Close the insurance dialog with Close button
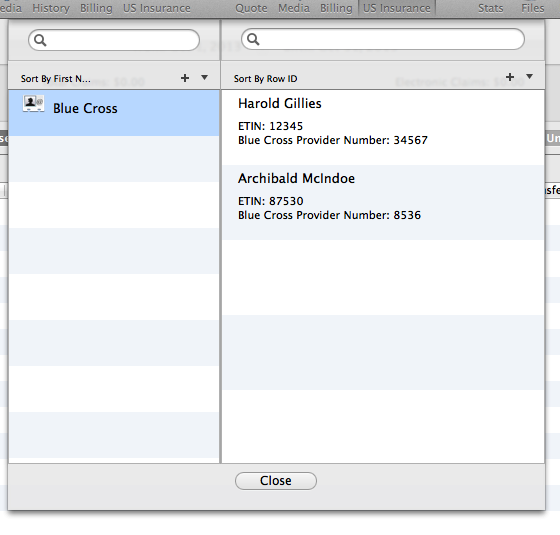The width and height of the screenshot is (560, 535). 276,481
